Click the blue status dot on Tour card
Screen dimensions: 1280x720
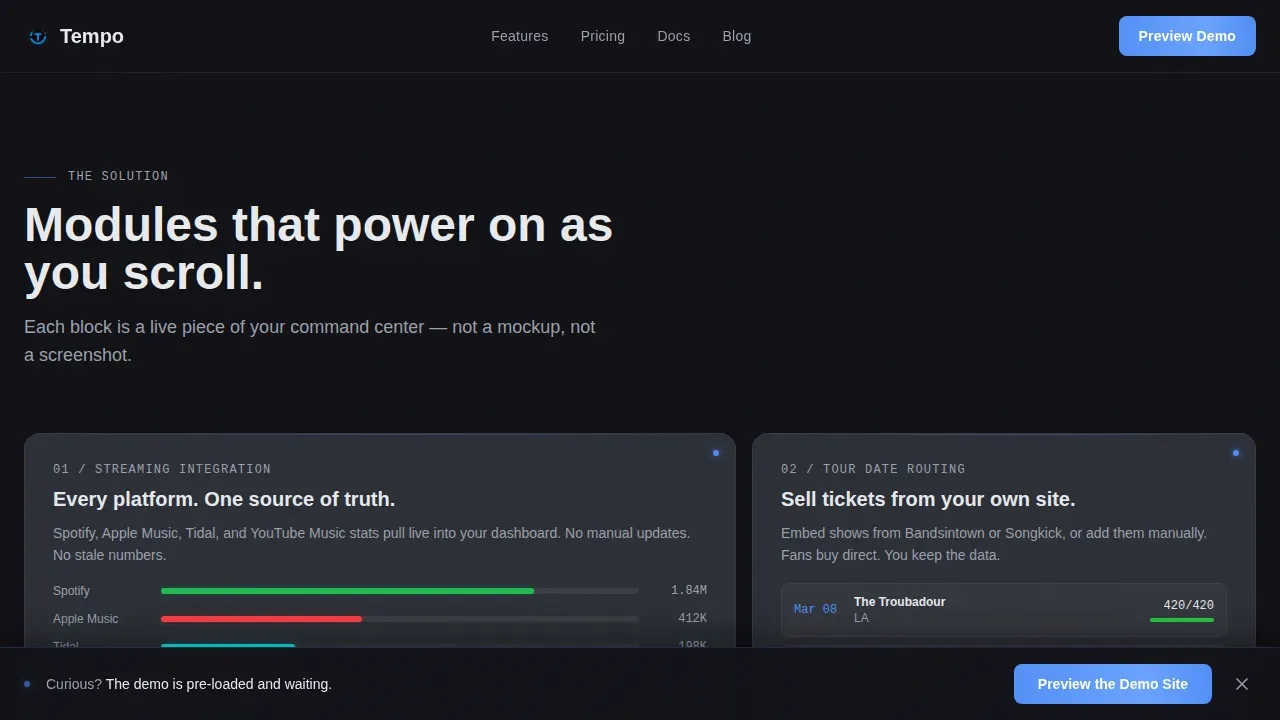[x=1236, y=453]
